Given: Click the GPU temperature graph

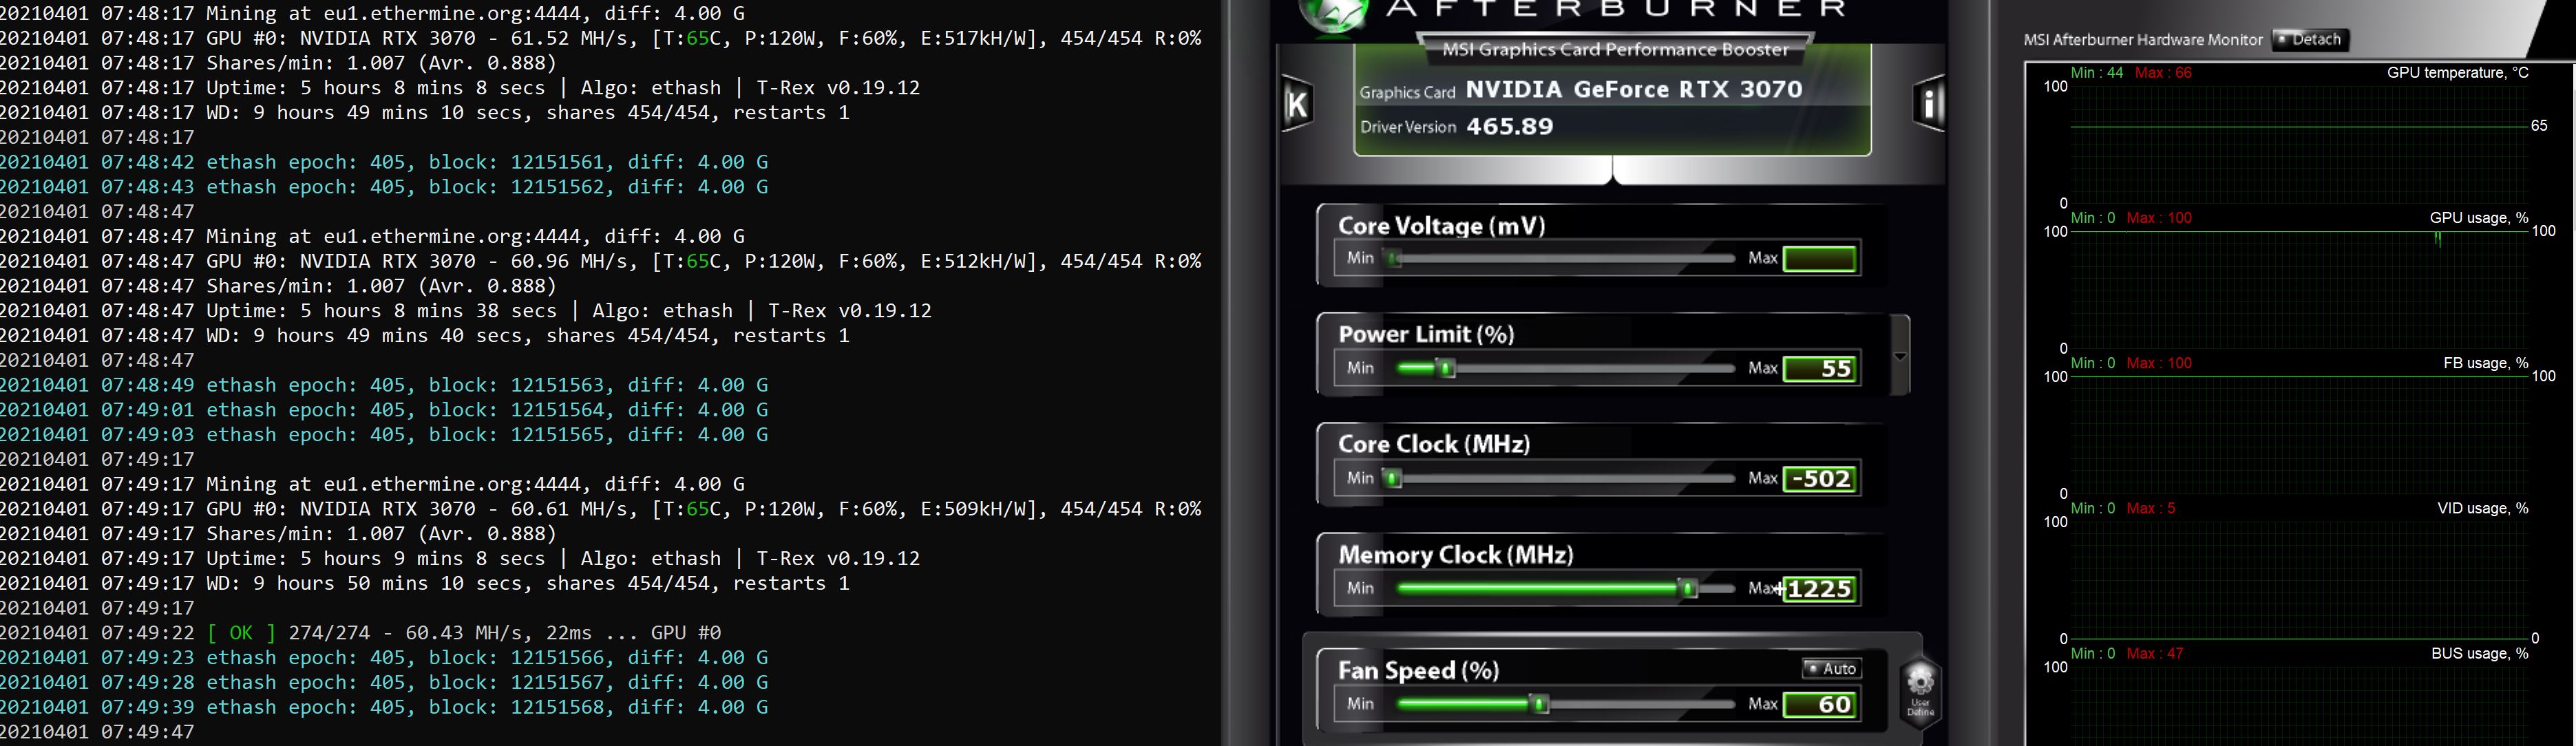Looking at the screenshot, I should click(x=2298, y=145).
